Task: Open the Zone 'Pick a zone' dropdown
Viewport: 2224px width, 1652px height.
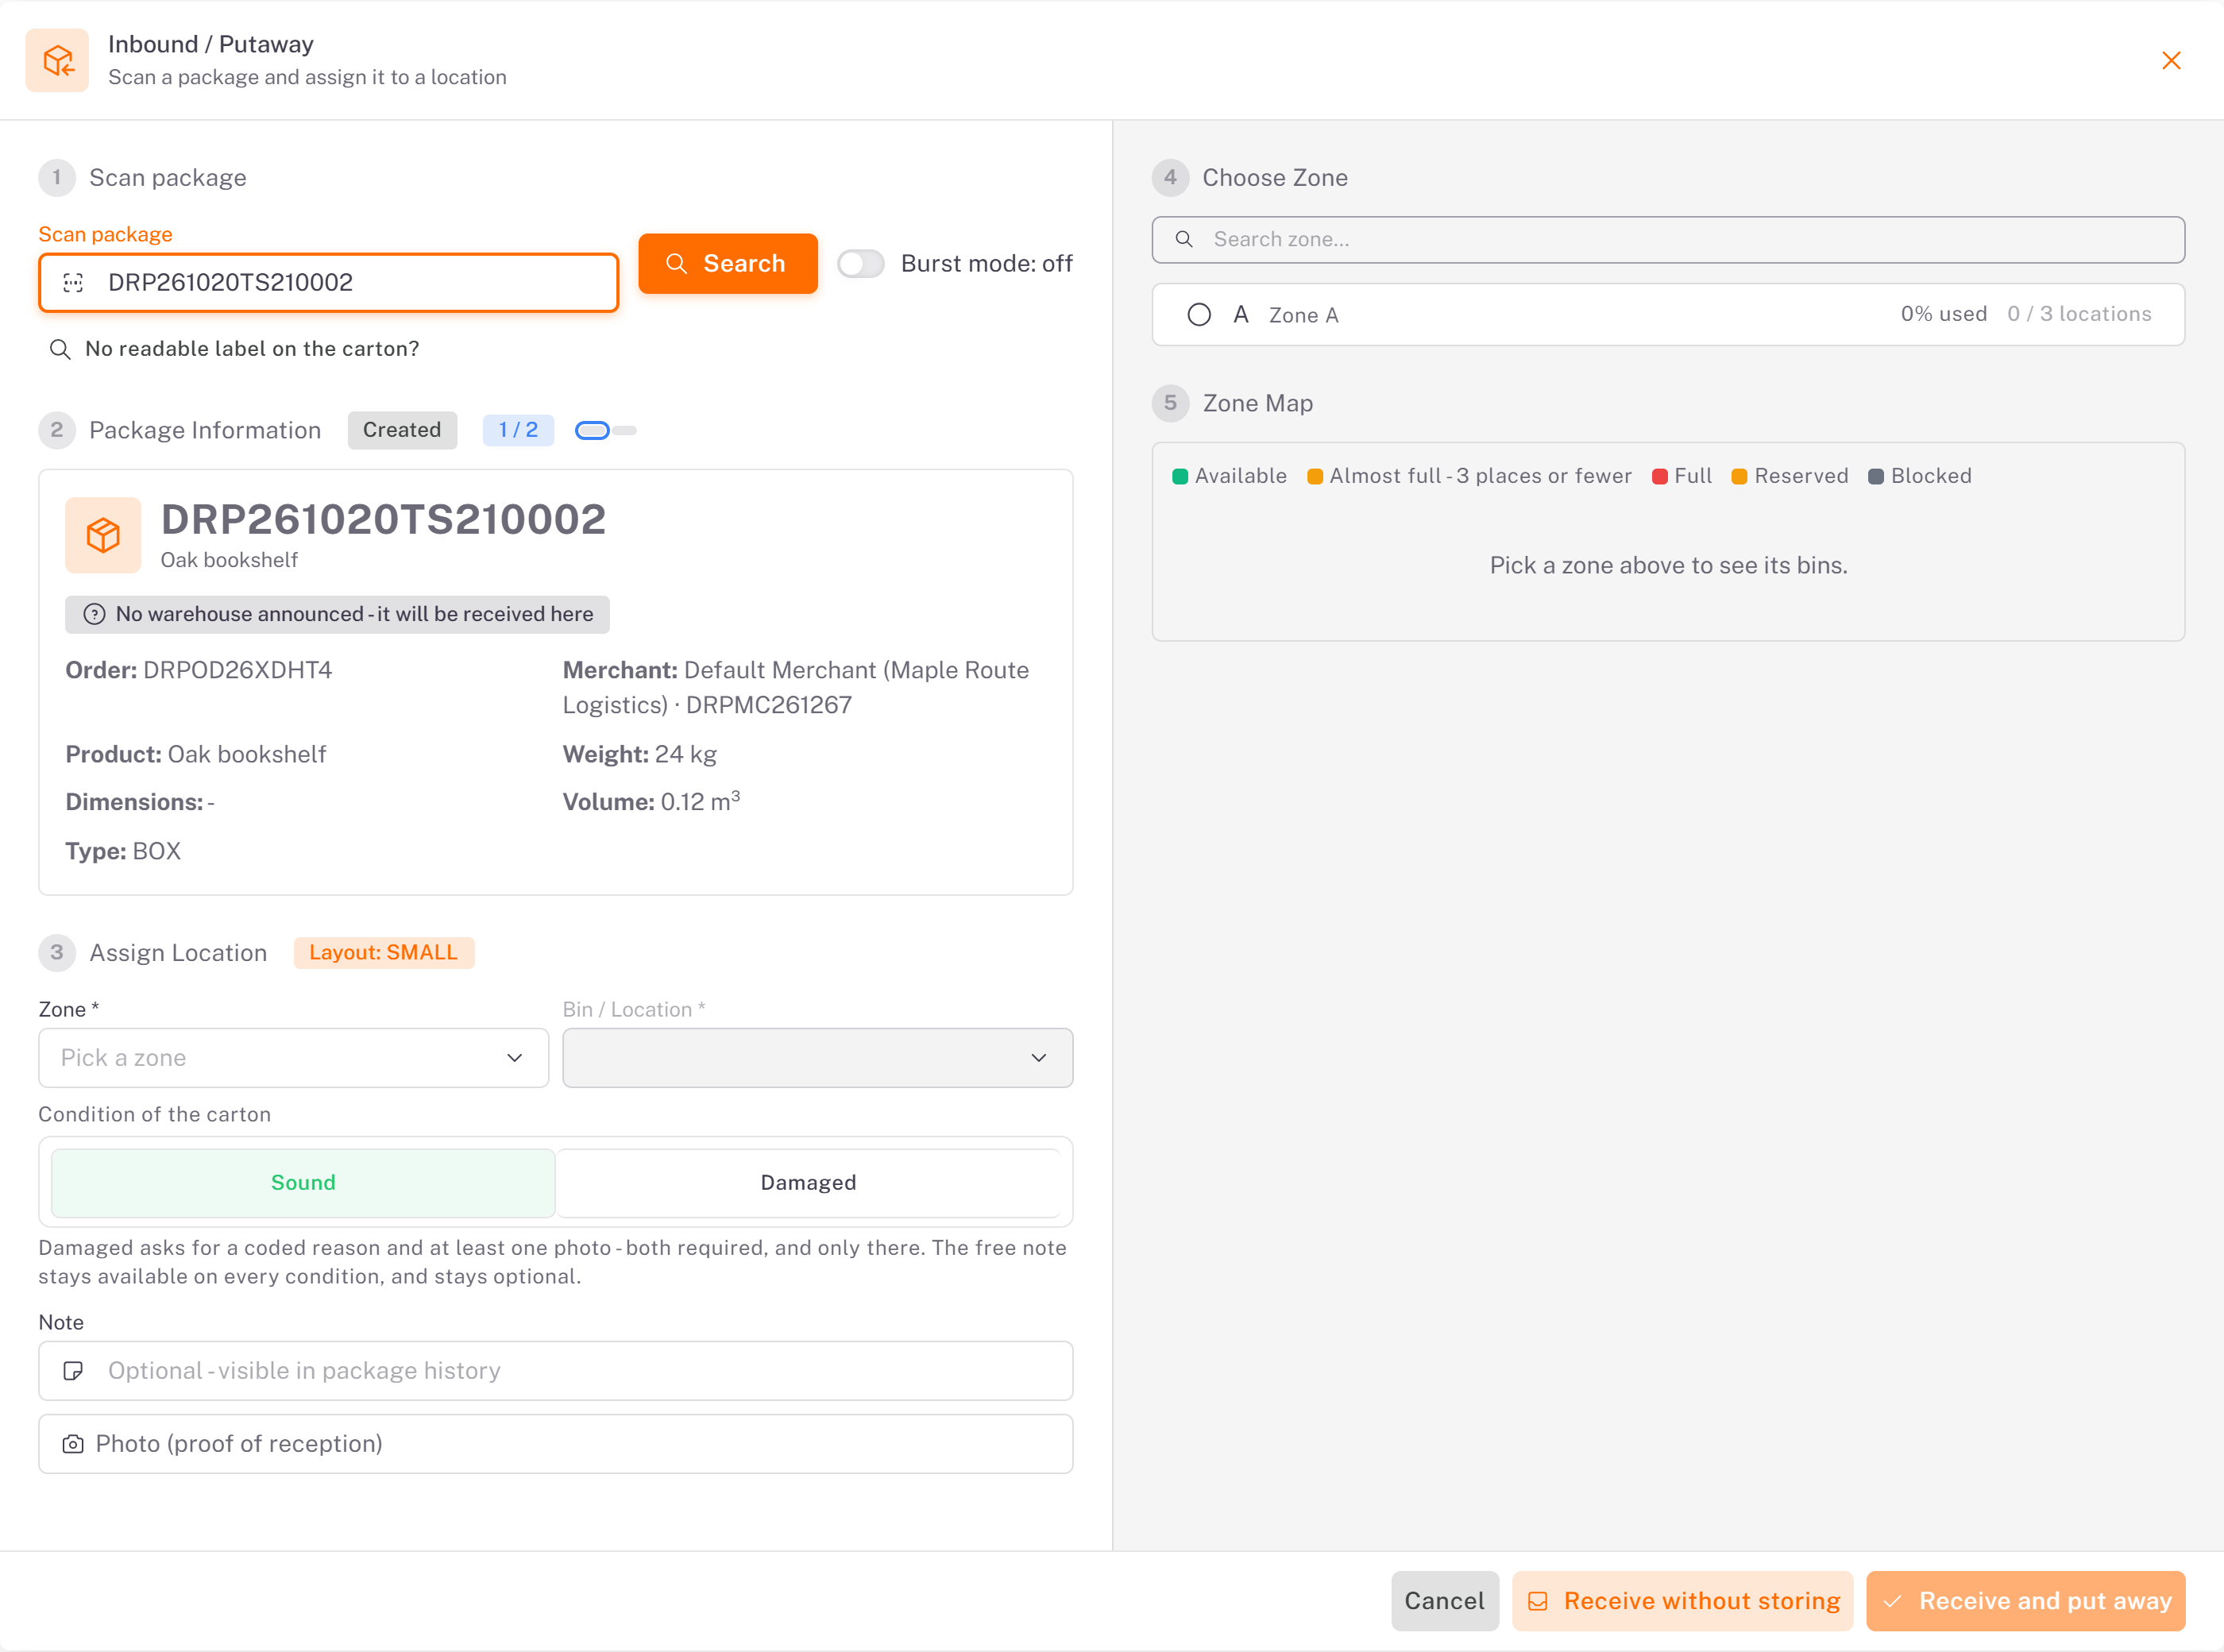Action: 294,1058
